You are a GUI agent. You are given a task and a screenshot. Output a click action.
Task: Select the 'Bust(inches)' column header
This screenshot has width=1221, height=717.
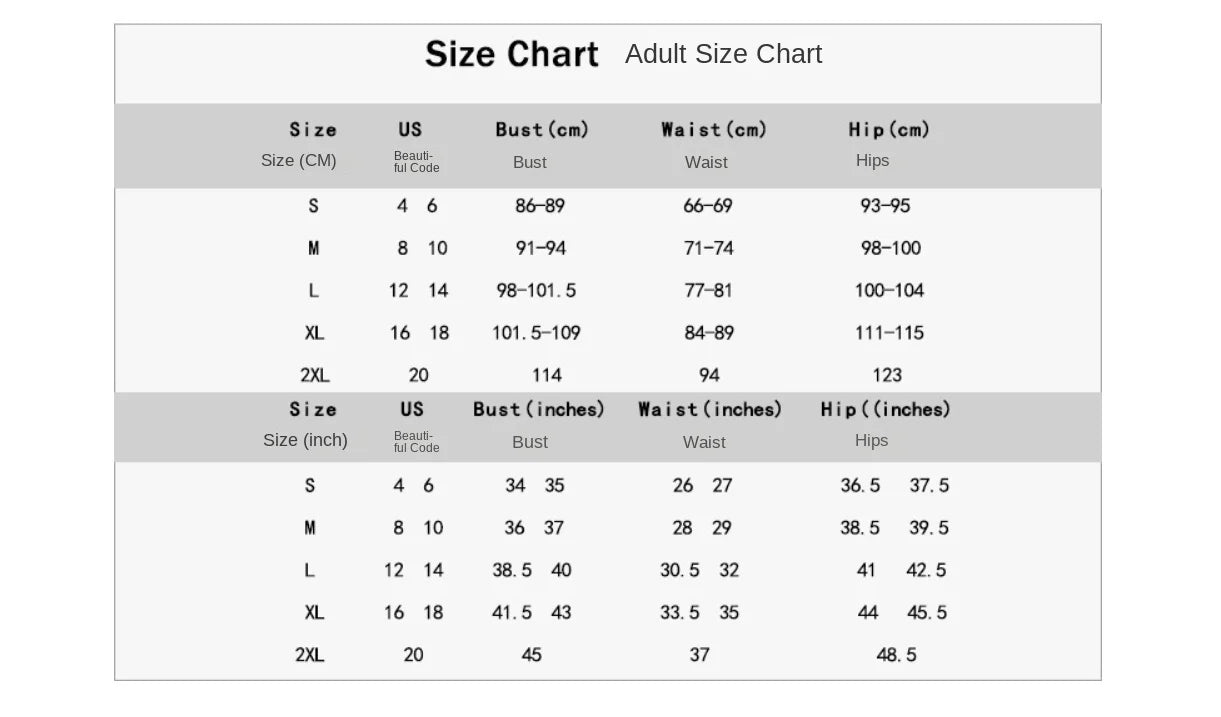click(539, 410)
